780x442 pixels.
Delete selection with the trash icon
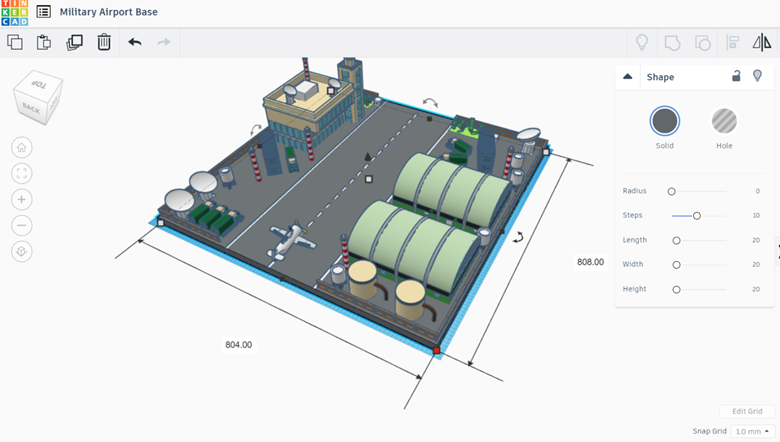click(104, 42)
